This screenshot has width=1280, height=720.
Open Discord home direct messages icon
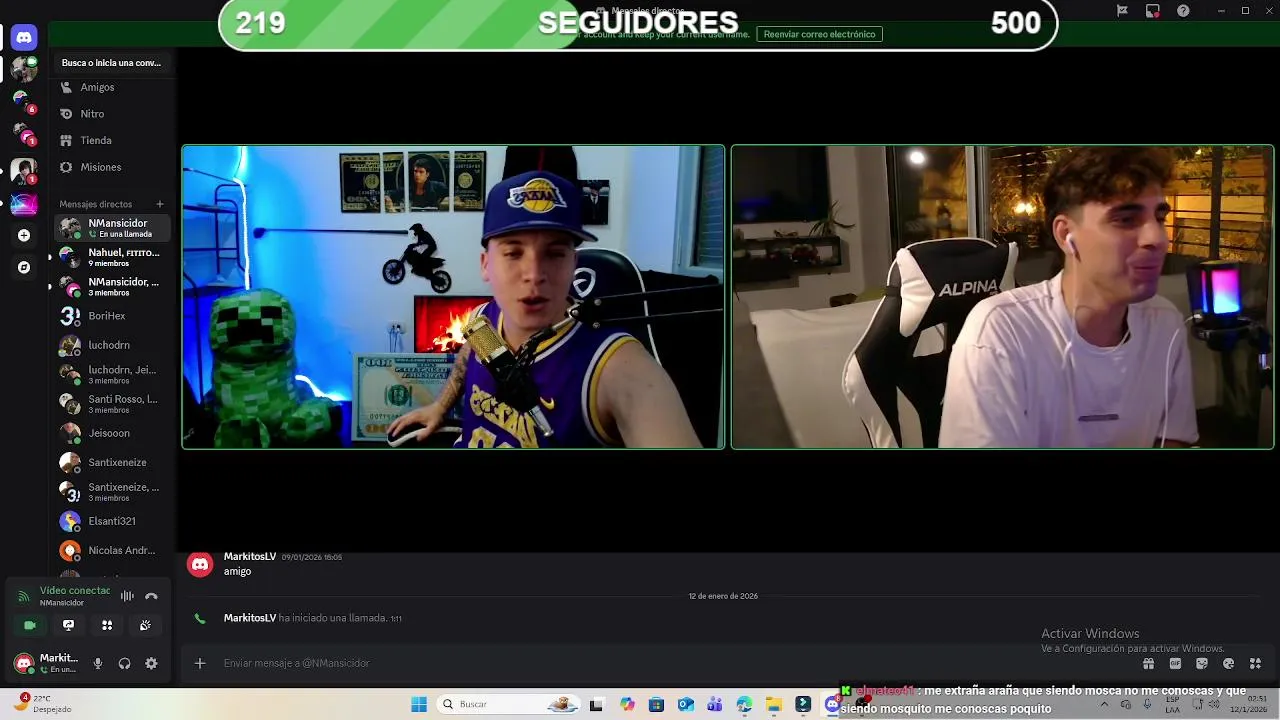tap(24, 37)
